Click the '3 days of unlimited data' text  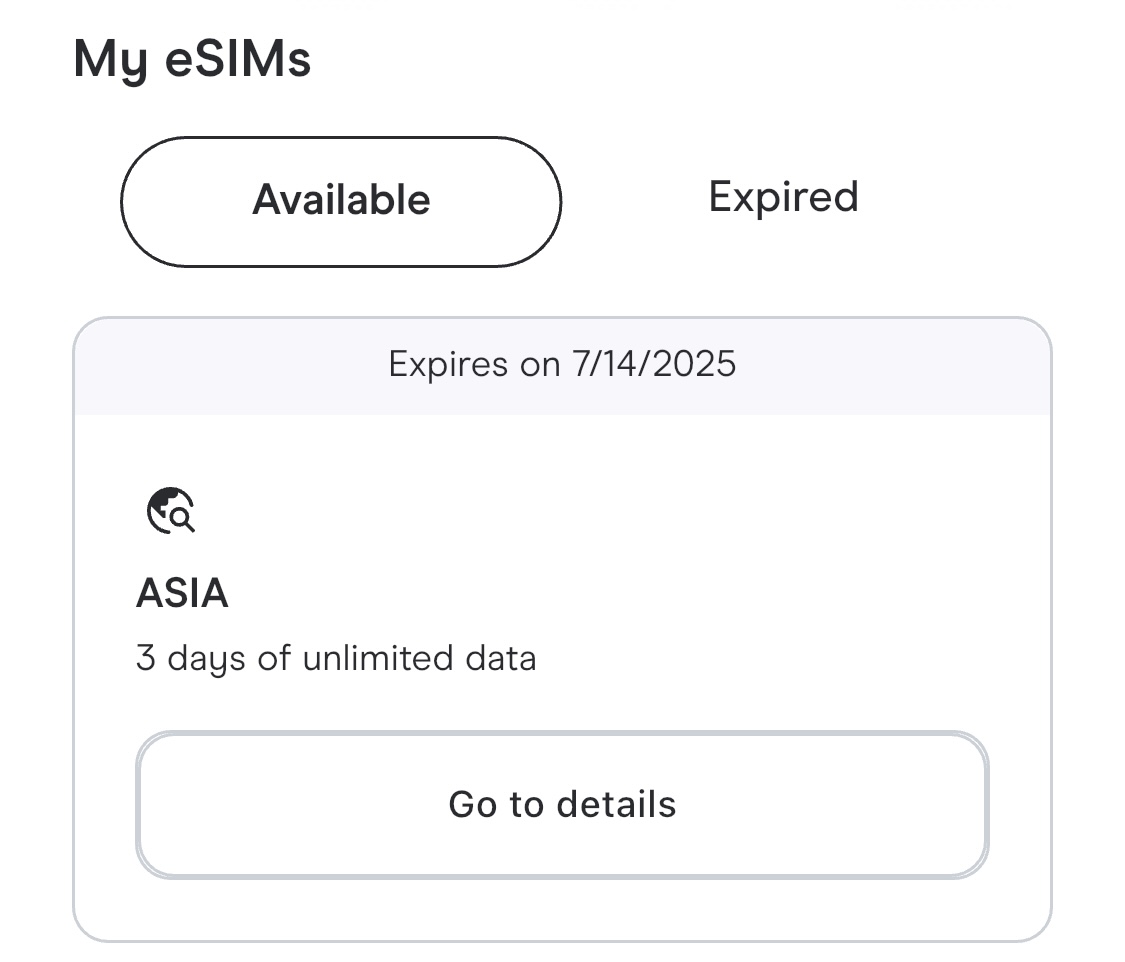(x=336, y=659)
